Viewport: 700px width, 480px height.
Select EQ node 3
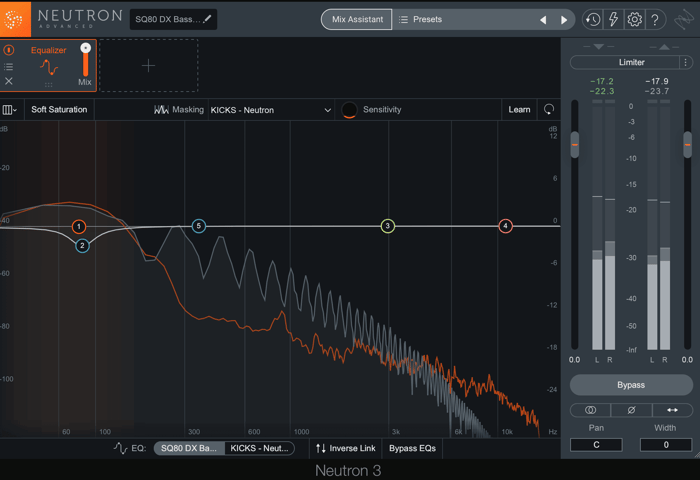click(388, 226)
